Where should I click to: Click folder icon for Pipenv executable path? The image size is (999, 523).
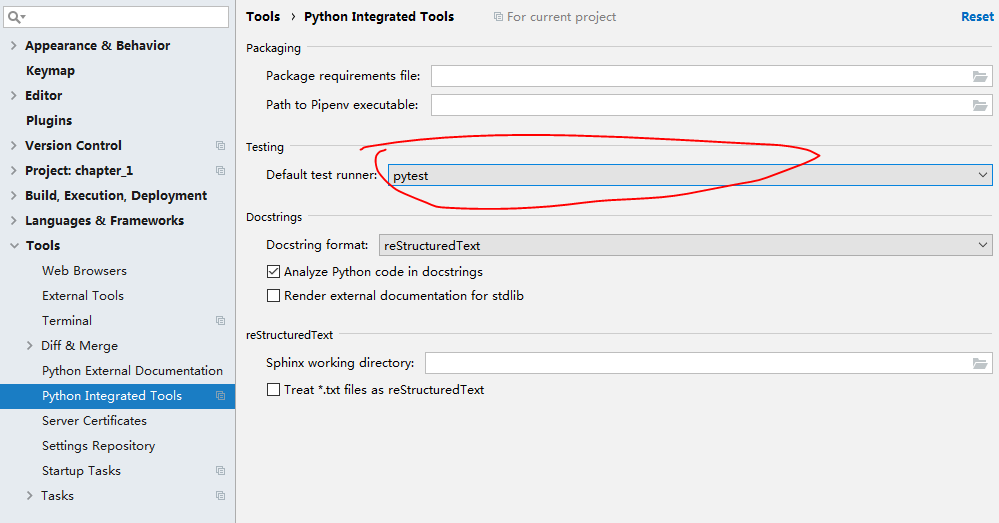click(980, 105)
